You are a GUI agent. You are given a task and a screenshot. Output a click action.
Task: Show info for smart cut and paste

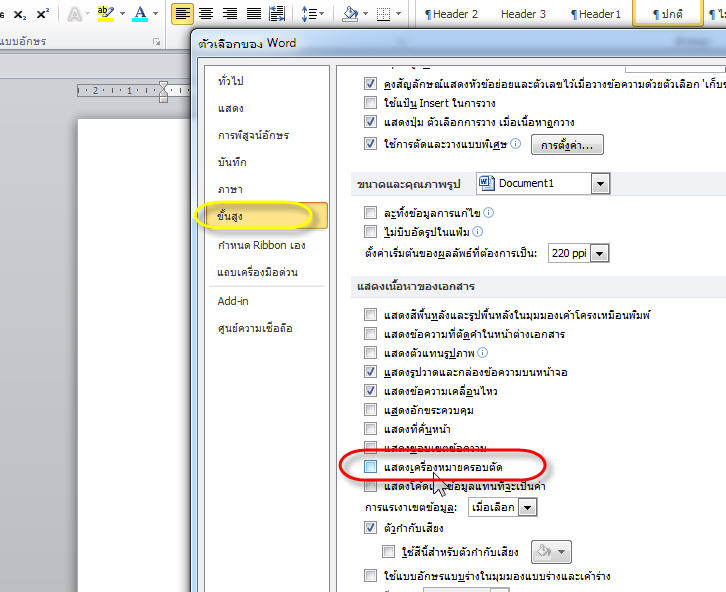(x=516, y=143)
